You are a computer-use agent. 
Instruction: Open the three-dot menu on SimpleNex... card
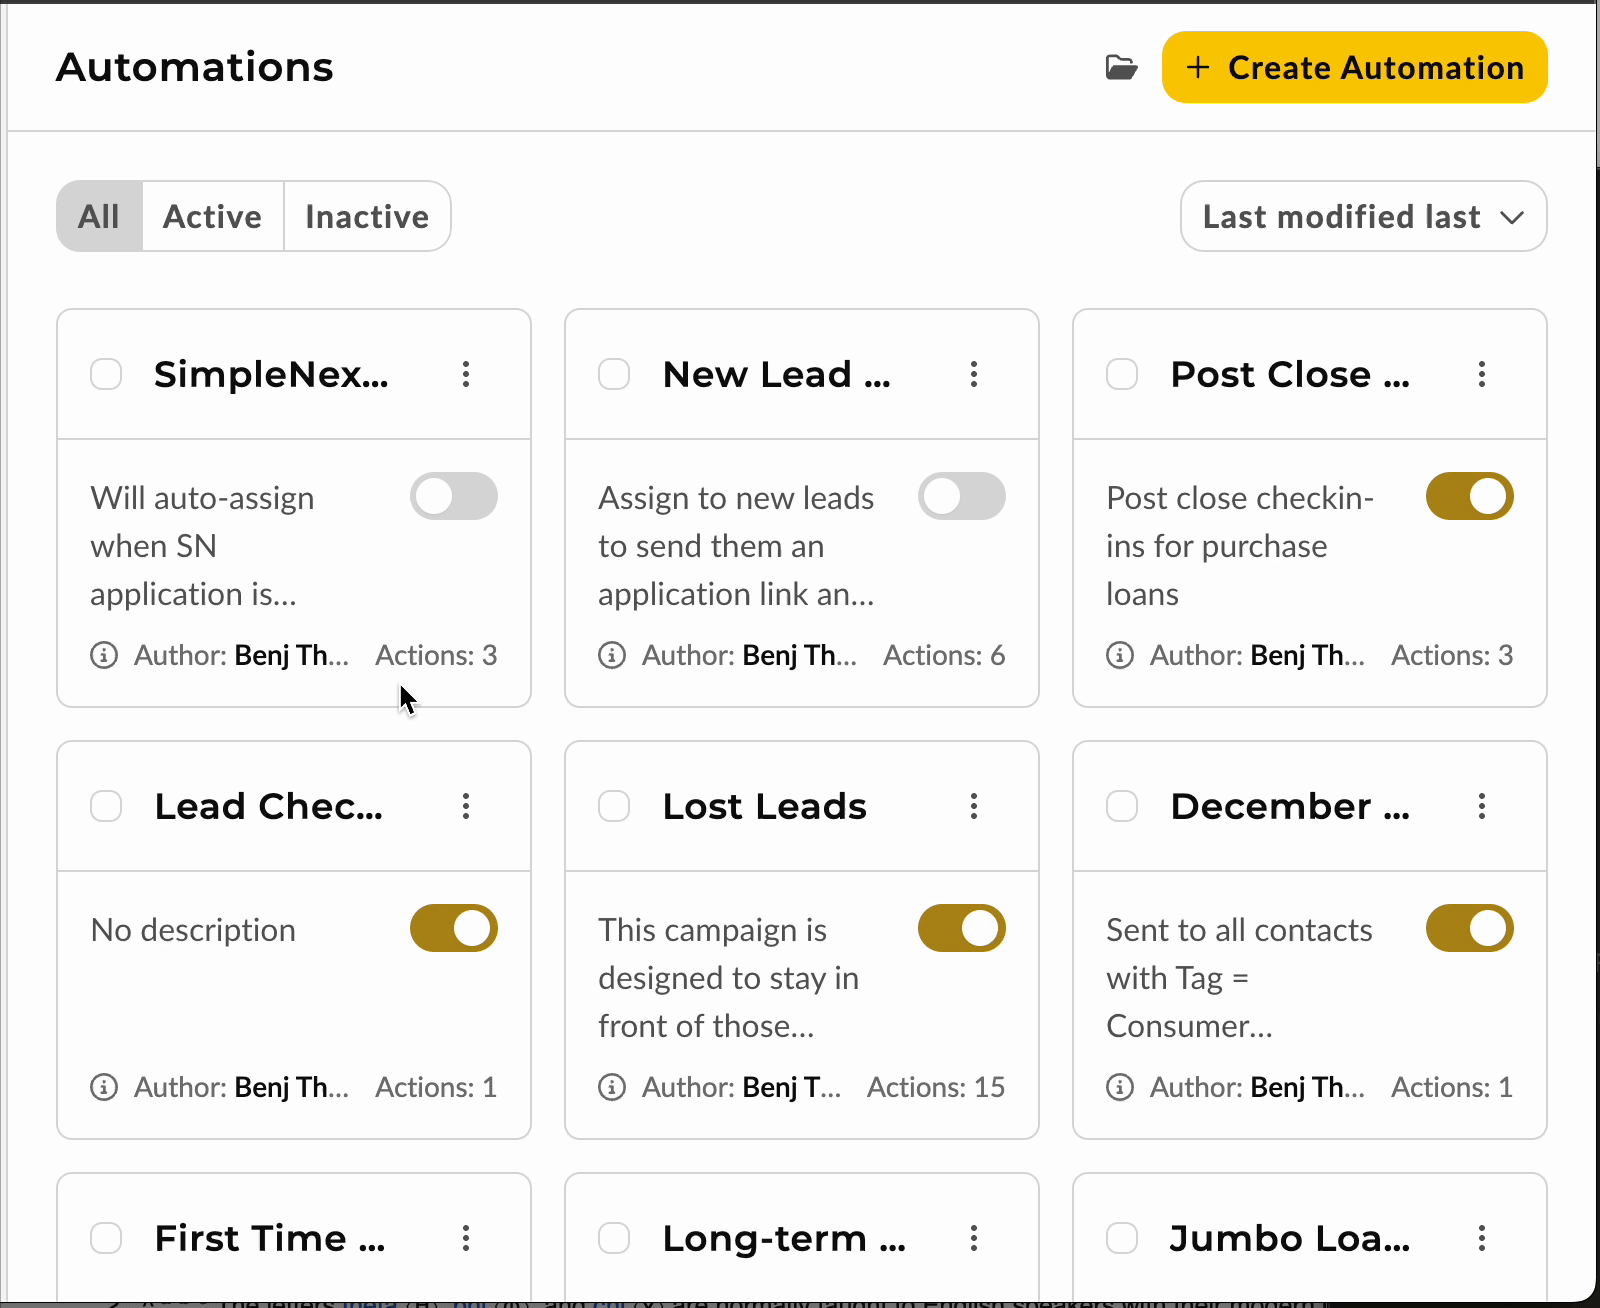[466, 374]
